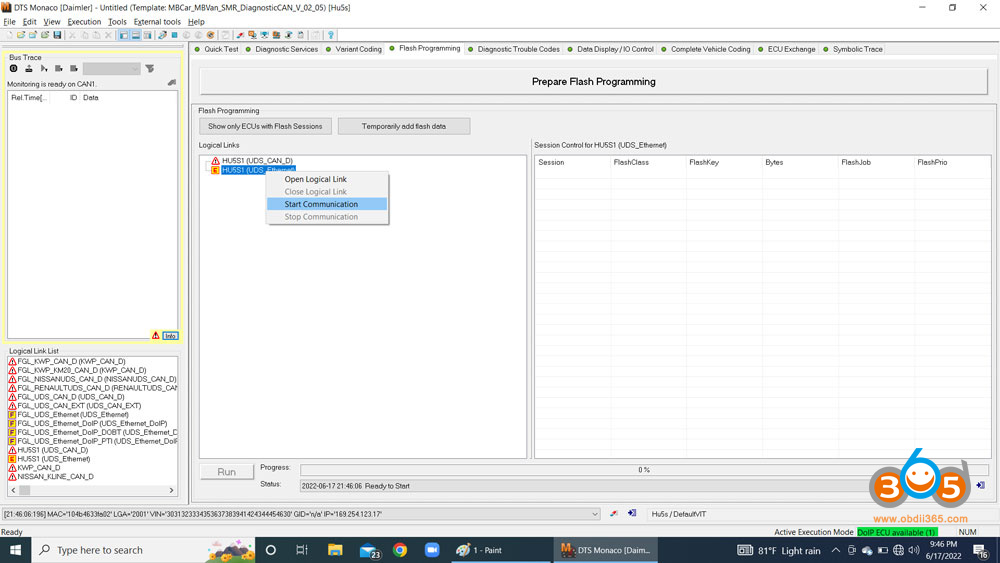Click the HU5S1 (UDS_CAN_D) warning icon in Logical Links

[x=215, y=161]
